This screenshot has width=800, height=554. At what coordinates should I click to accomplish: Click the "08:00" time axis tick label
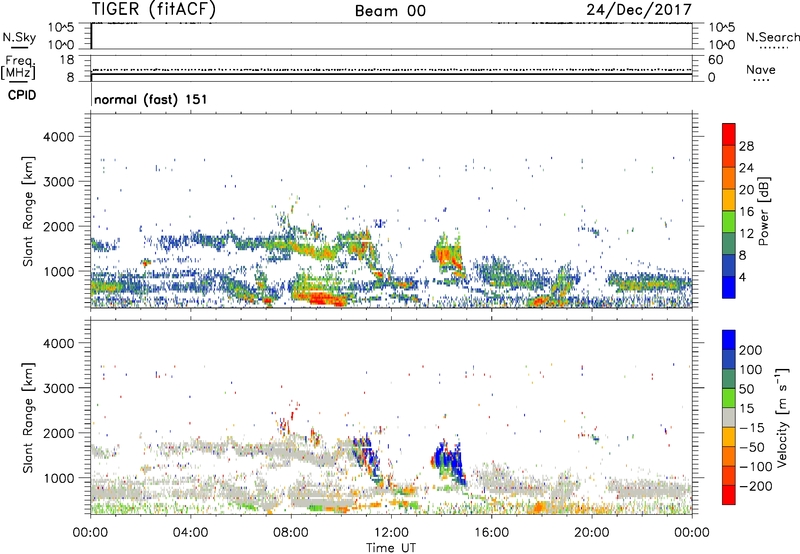tap(291, 532)
